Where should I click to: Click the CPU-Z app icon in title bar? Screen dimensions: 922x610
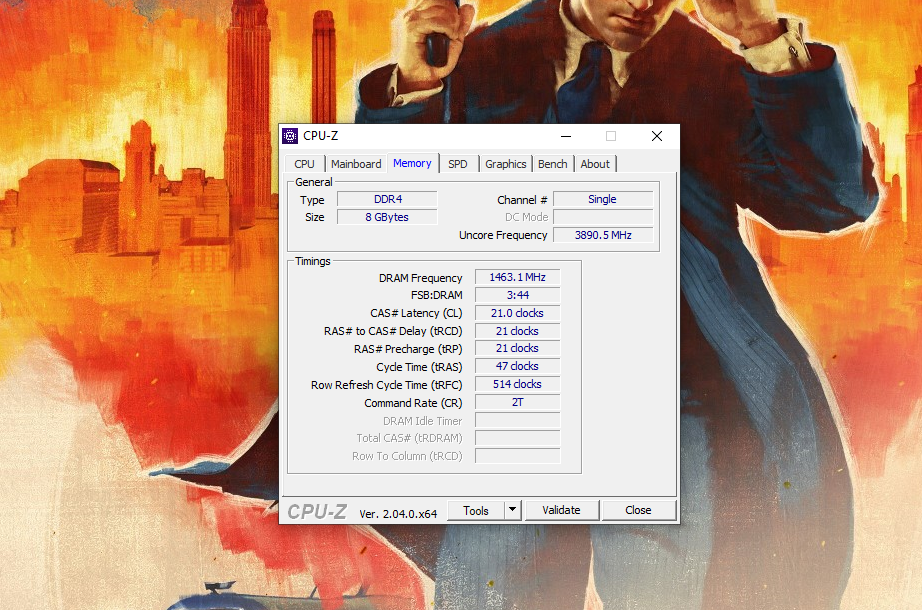tap(290, 136)
